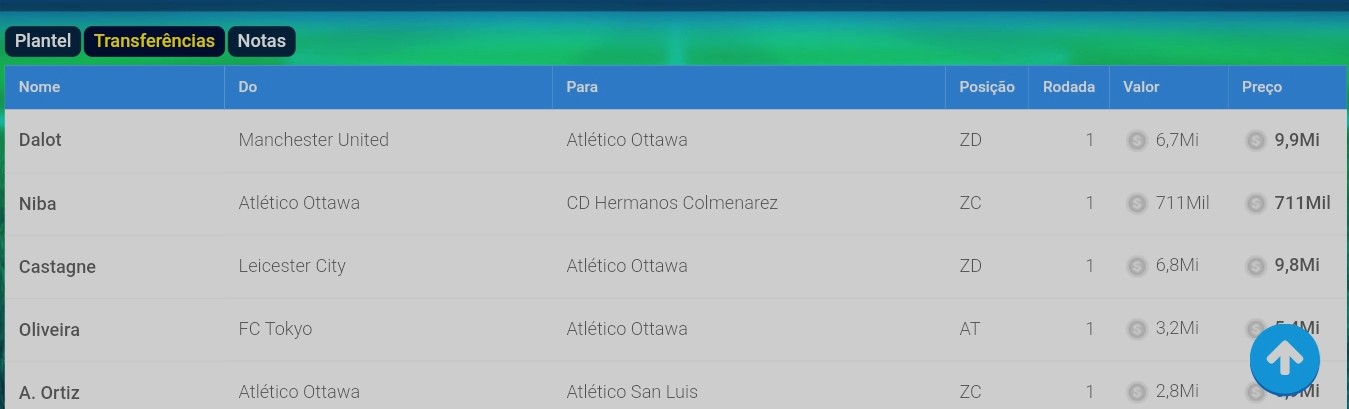The height and width of the screenshot is (409, 1349).
Task: Sort by the Posição column header
Action: click(x=986, y=87)
